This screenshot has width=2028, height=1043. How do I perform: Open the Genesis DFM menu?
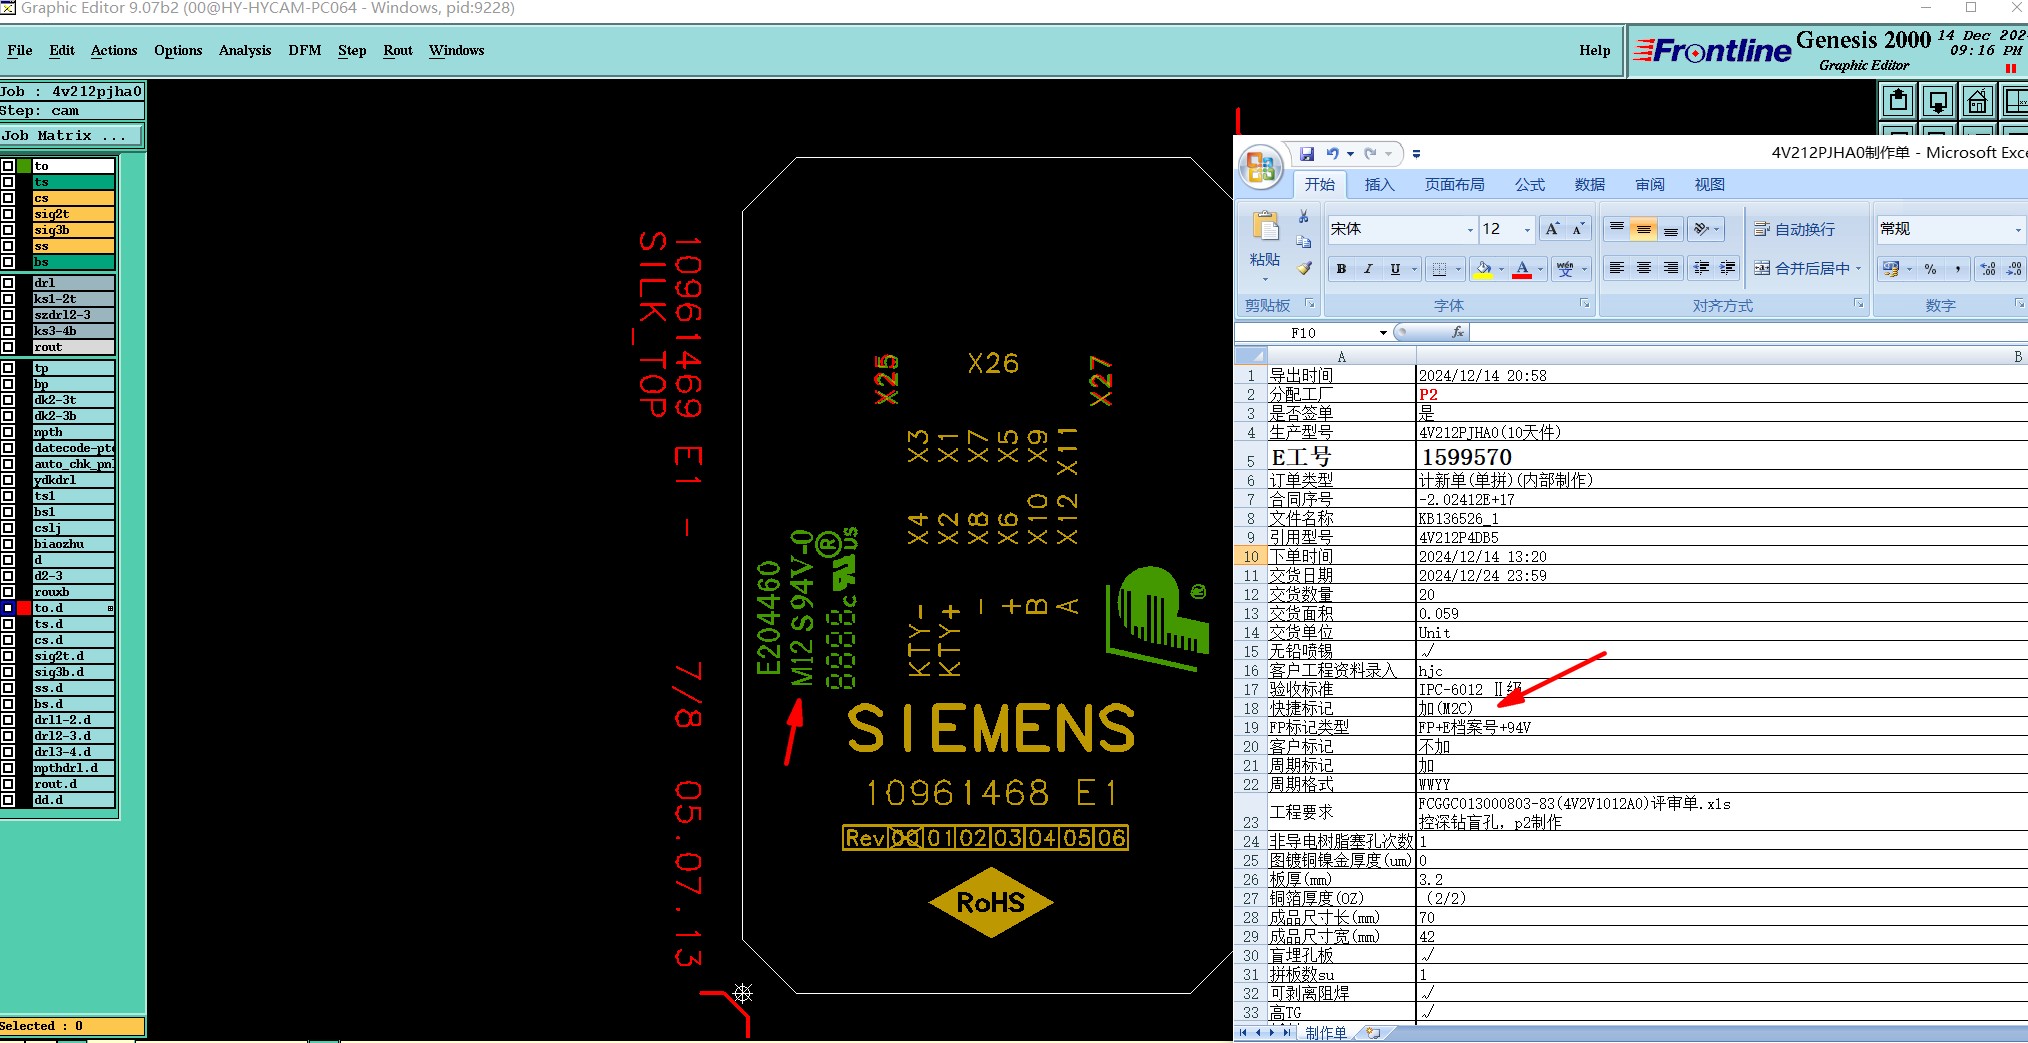click(305, 50)
